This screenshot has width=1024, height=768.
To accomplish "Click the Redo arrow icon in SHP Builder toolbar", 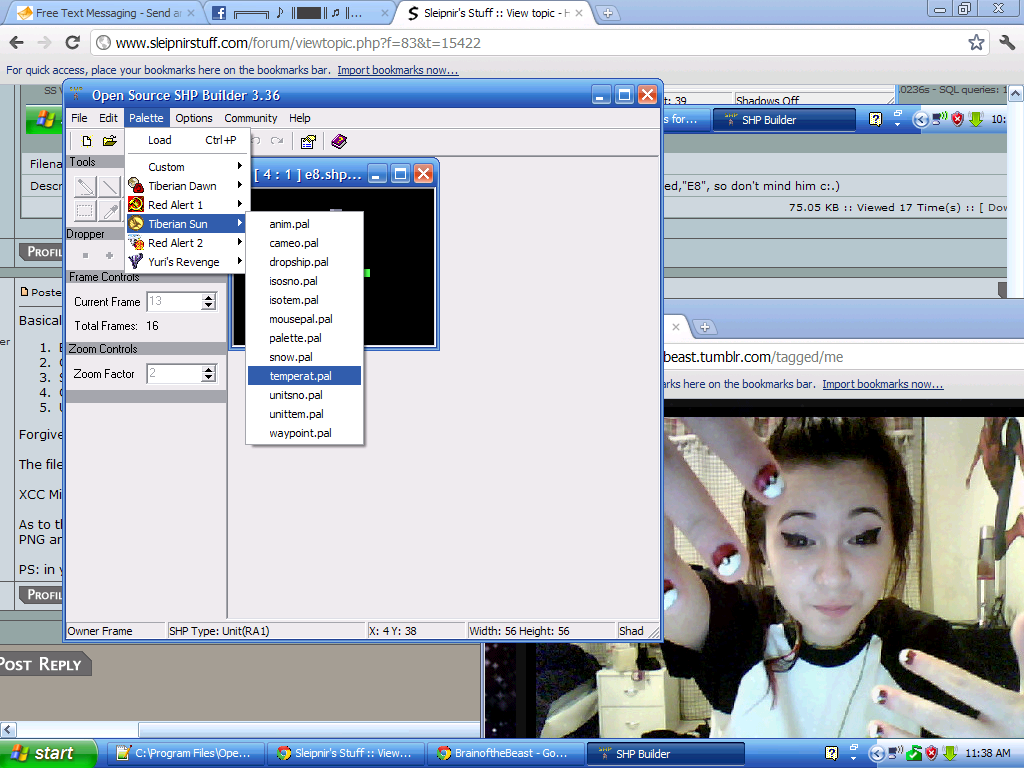I will pos(277,140).
